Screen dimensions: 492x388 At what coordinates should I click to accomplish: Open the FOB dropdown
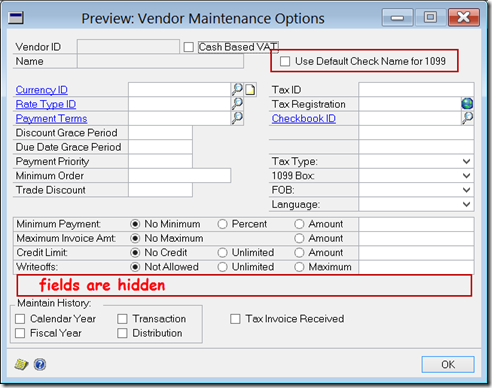click(466, 190)
